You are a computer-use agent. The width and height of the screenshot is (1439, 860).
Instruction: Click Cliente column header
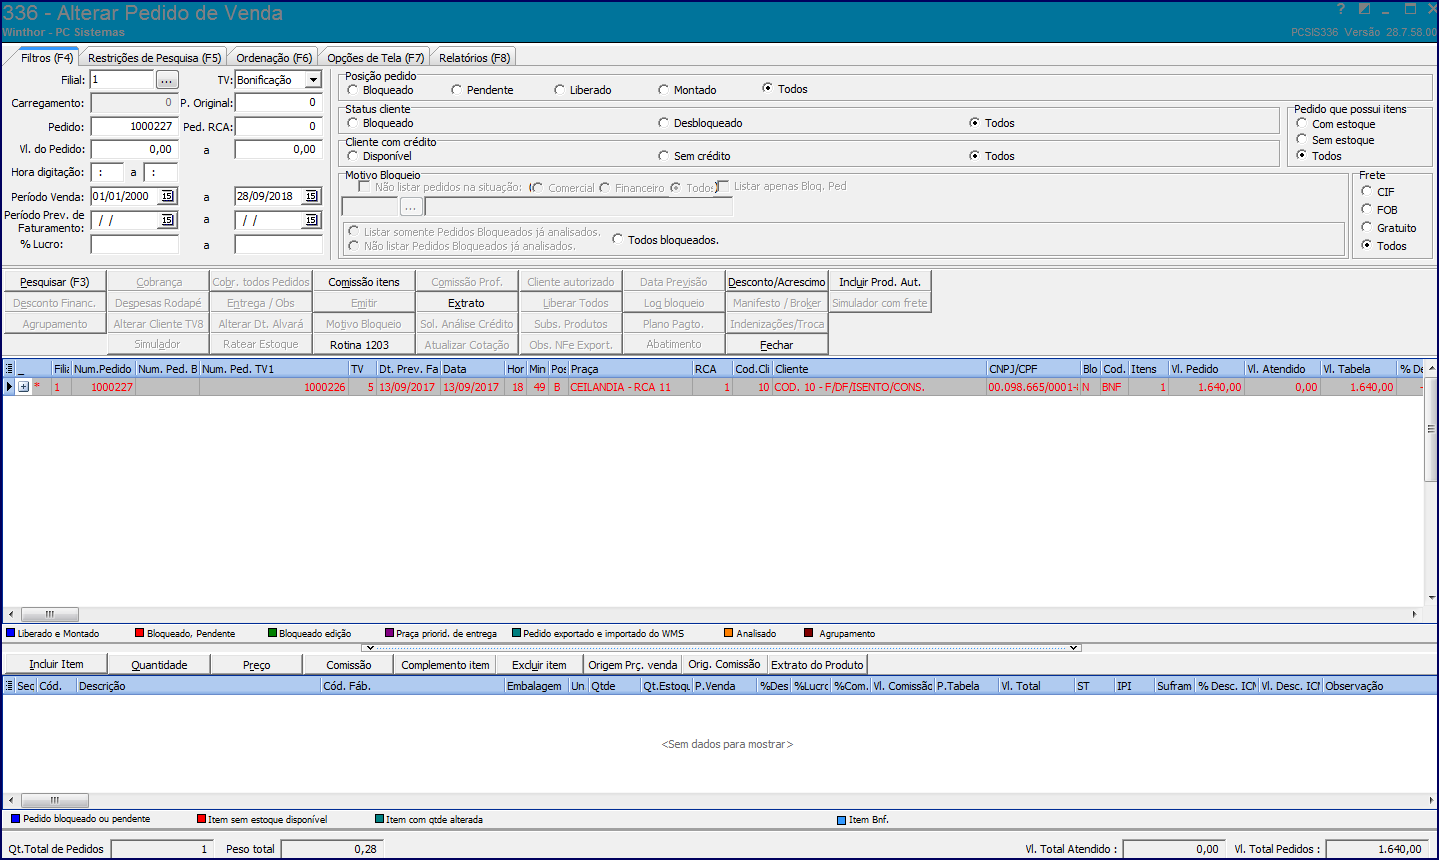coord(879,369)
